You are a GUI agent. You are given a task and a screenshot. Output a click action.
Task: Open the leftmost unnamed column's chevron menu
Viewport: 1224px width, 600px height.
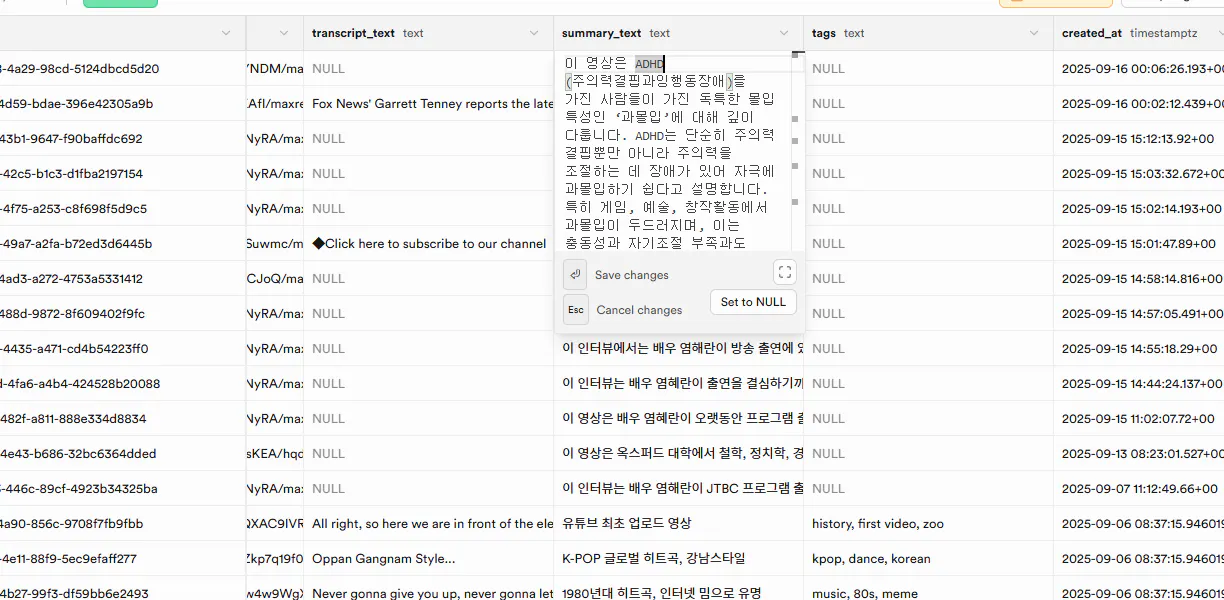tap(228, 32)
